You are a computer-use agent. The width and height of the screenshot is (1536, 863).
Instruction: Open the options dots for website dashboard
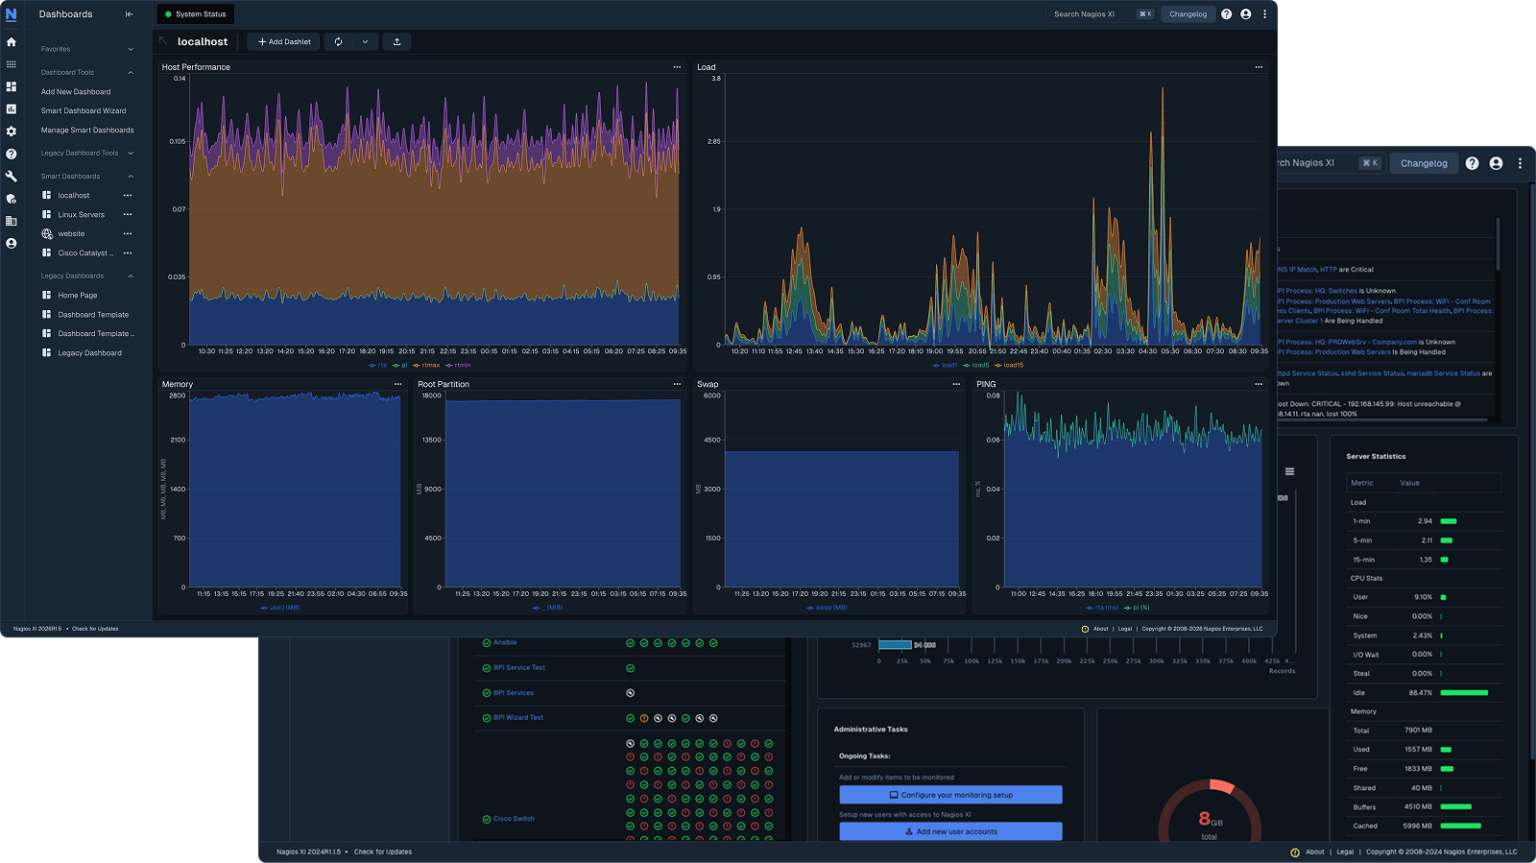pos(127,233)
